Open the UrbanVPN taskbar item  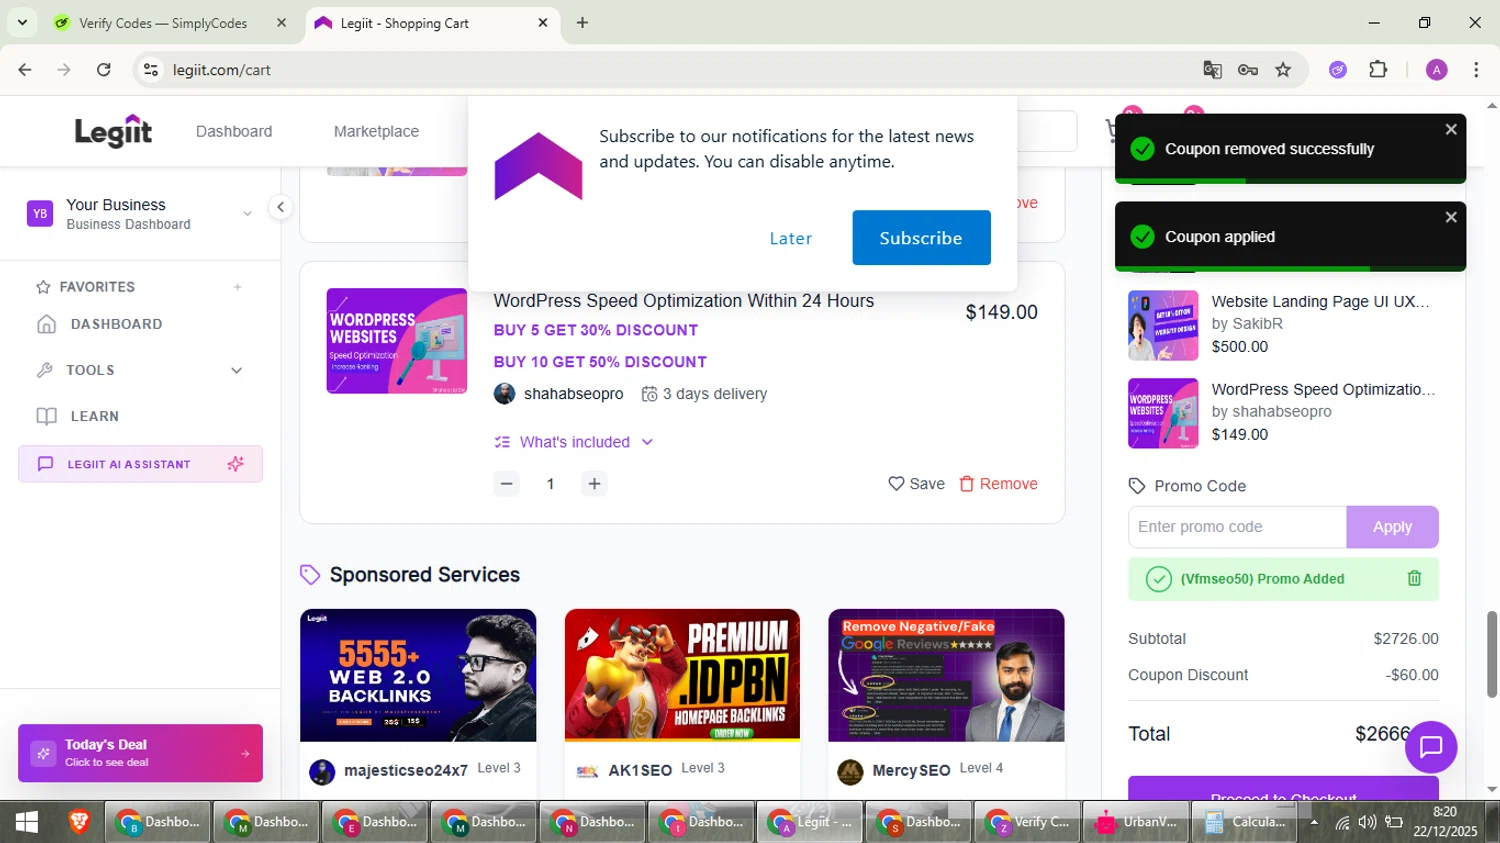coord(1139,822)
